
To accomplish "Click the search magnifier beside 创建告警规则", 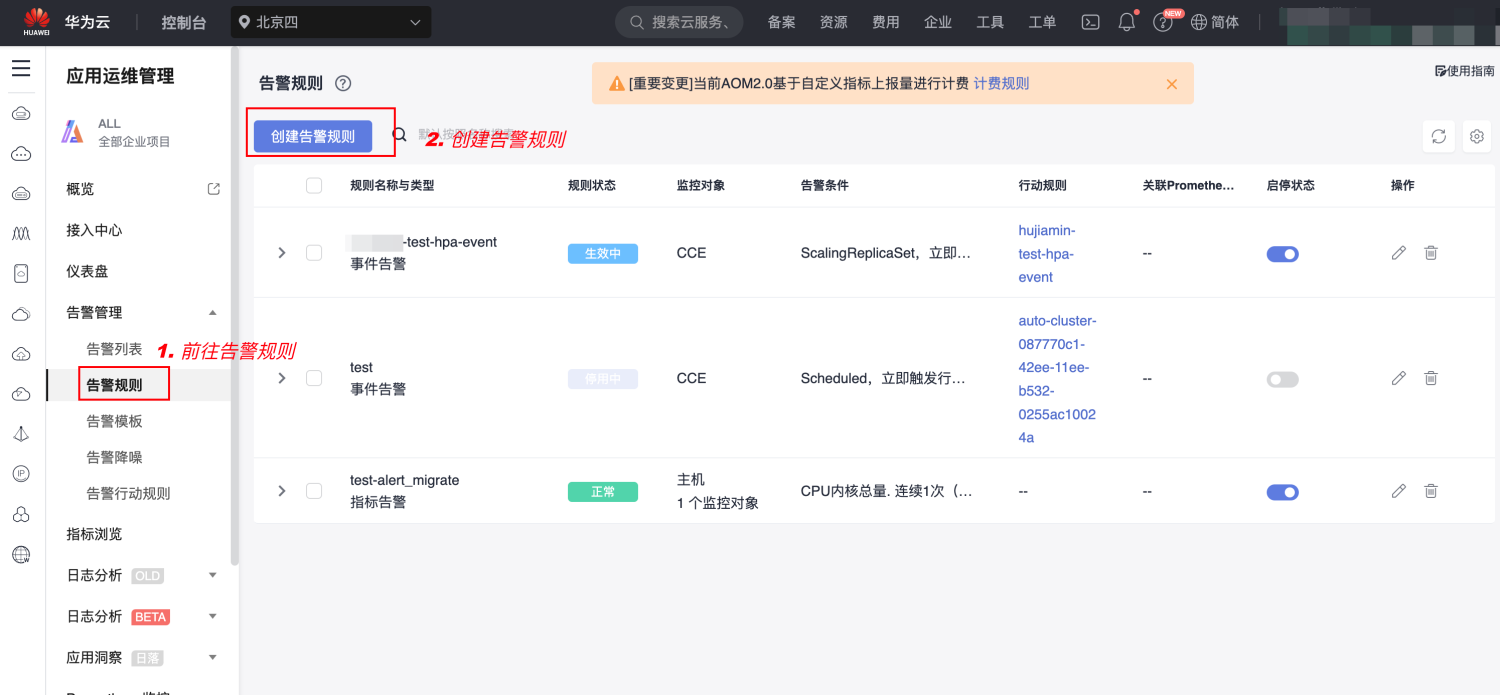I will point(399,135).
